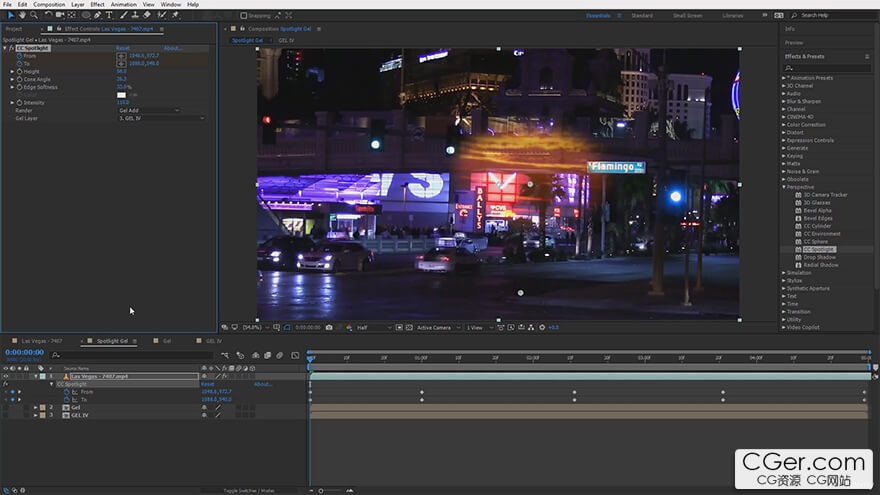The width and height of the screenshot is (880, 495).
Task: Toggle the Cone Angle stopwatch
Action: pos(20,79)
